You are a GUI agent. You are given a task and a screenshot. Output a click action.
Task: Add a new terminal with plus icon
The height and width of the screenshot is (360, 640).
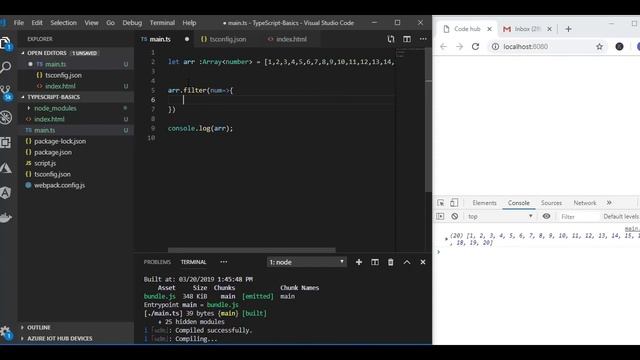click(x=359, y=262)
